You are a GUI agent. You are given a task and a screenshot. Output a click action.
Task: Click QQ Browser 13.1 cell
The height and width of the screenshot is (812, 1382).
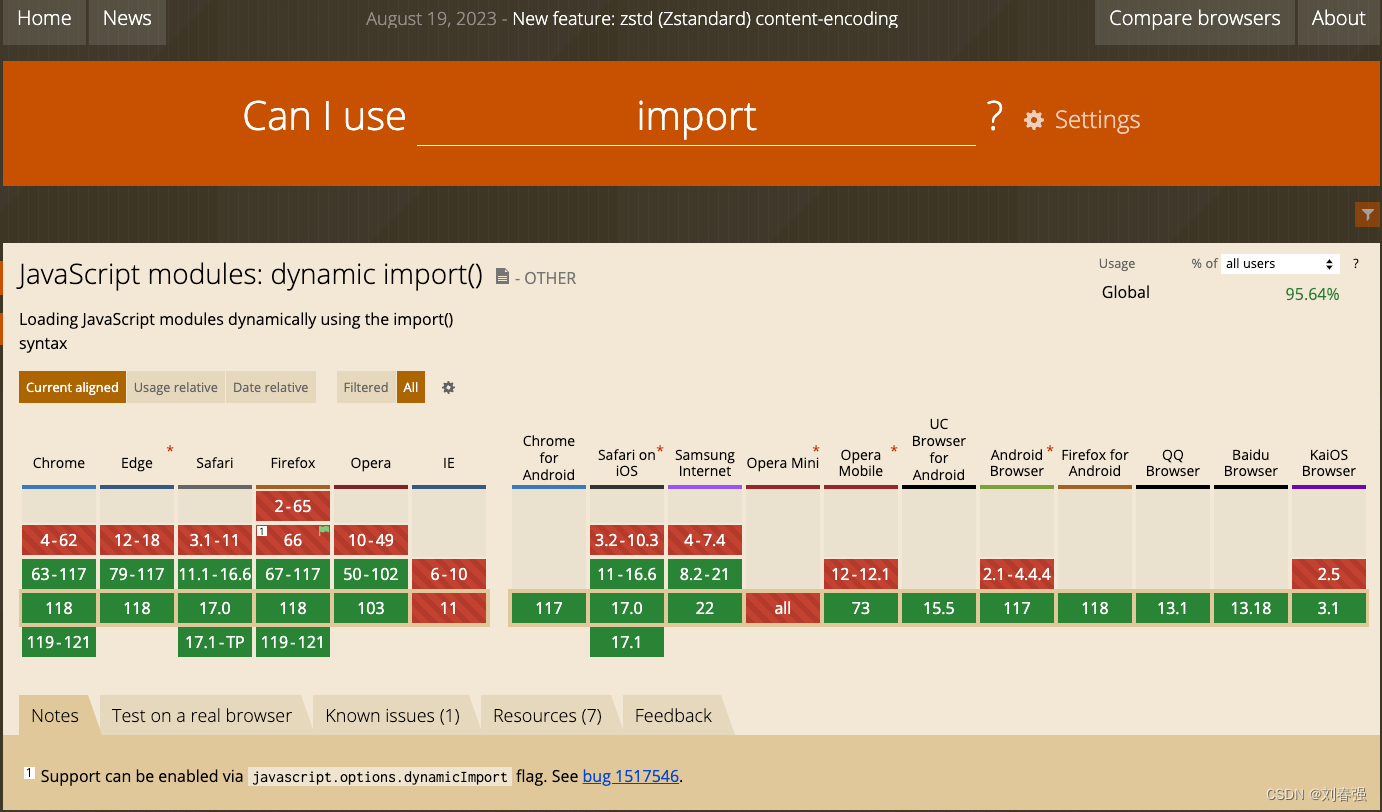point(1173,608)
